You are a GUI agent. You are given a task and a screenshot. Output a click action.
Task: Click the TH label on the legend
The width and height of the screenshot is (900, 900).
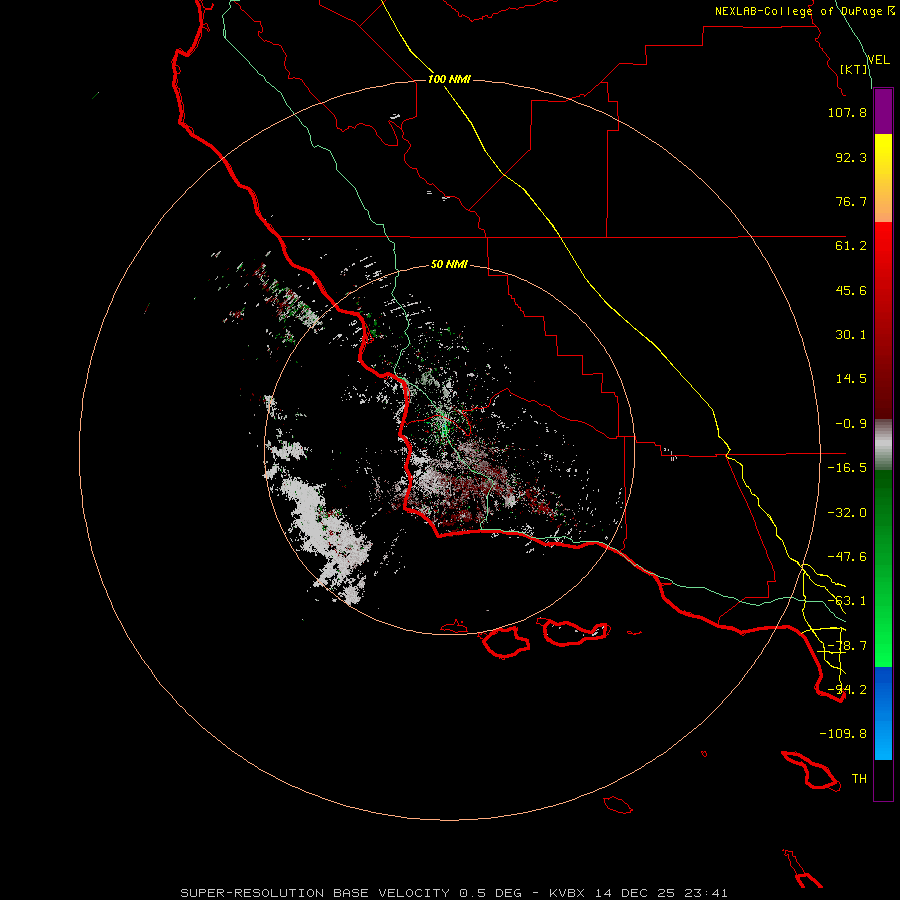[859, 779]
